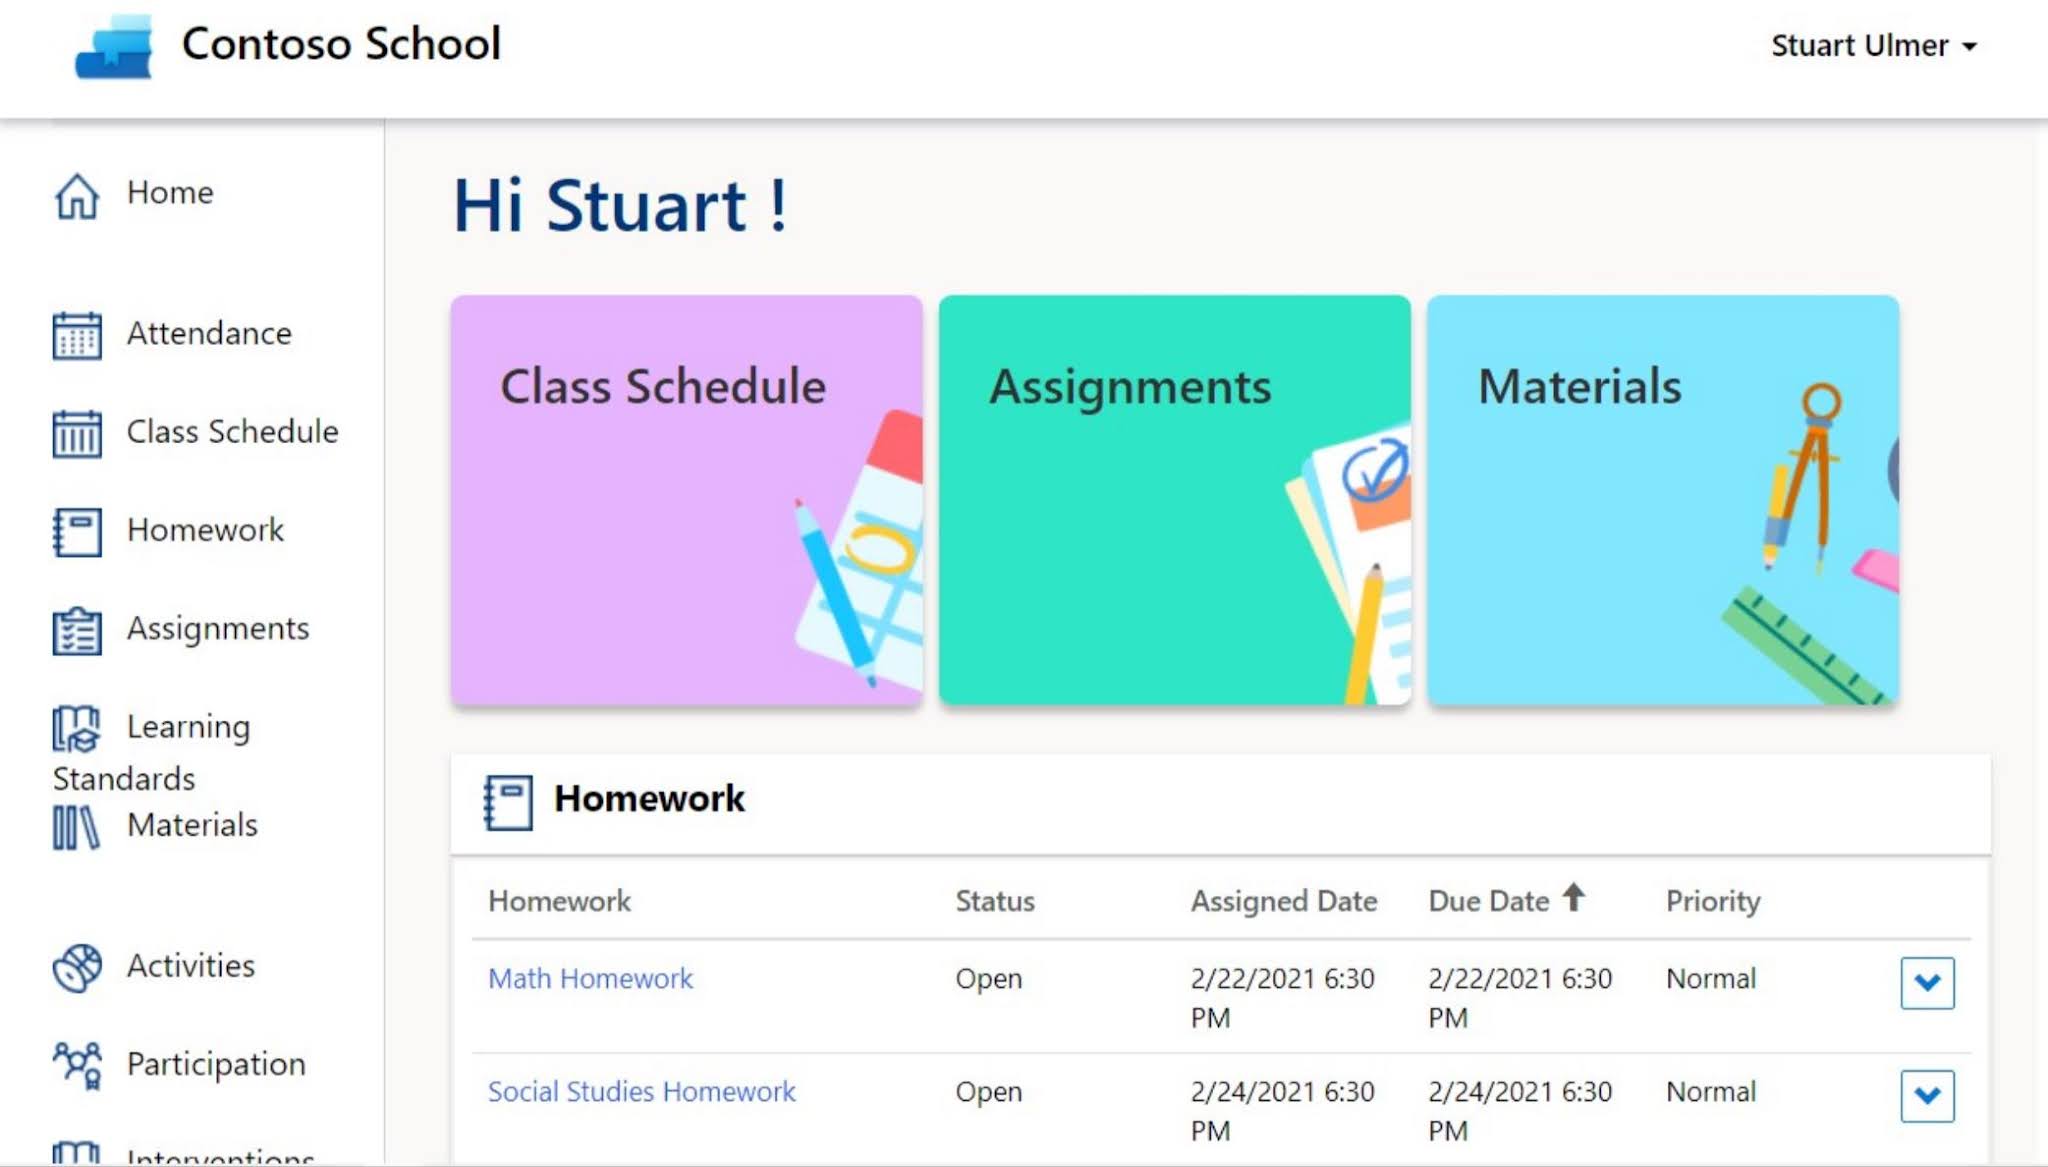This screenshot has width=2048, height=1167.
Task: Open the purple Class Schedule tile
Action: (686, 500)
